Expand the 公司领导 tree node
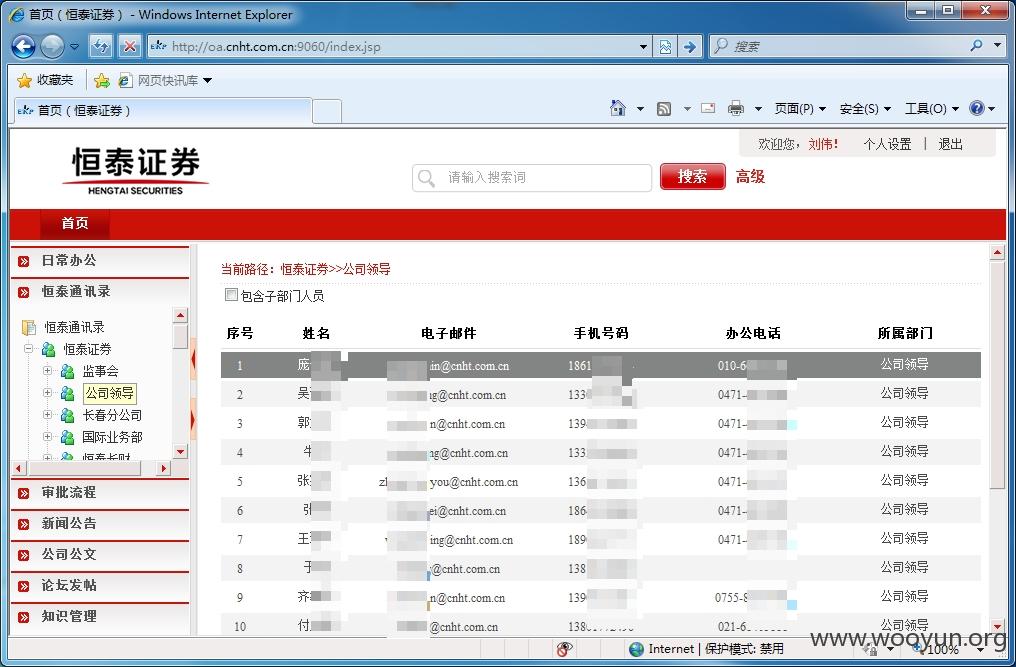This screenshot has height=667, width=1016. [x=47, y=393]
